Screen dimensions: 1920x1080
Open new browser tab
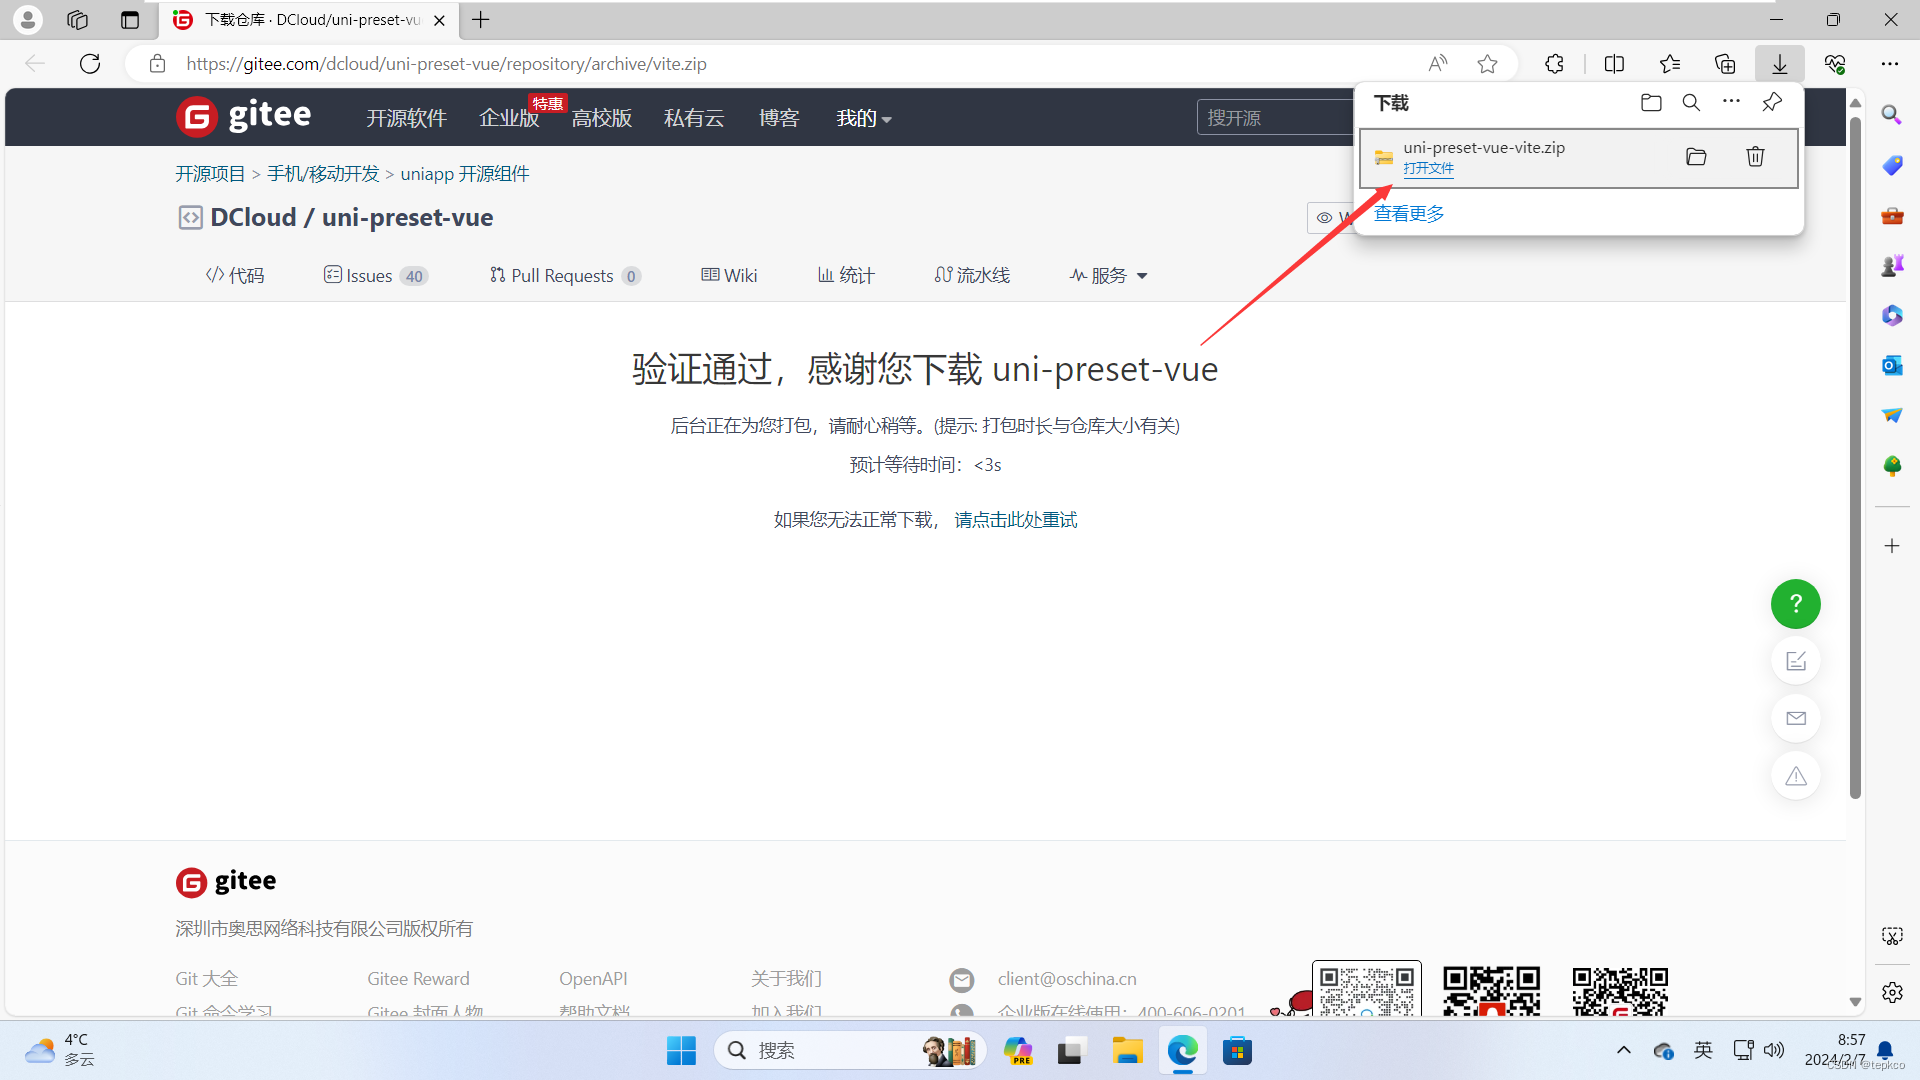(481, 20)
